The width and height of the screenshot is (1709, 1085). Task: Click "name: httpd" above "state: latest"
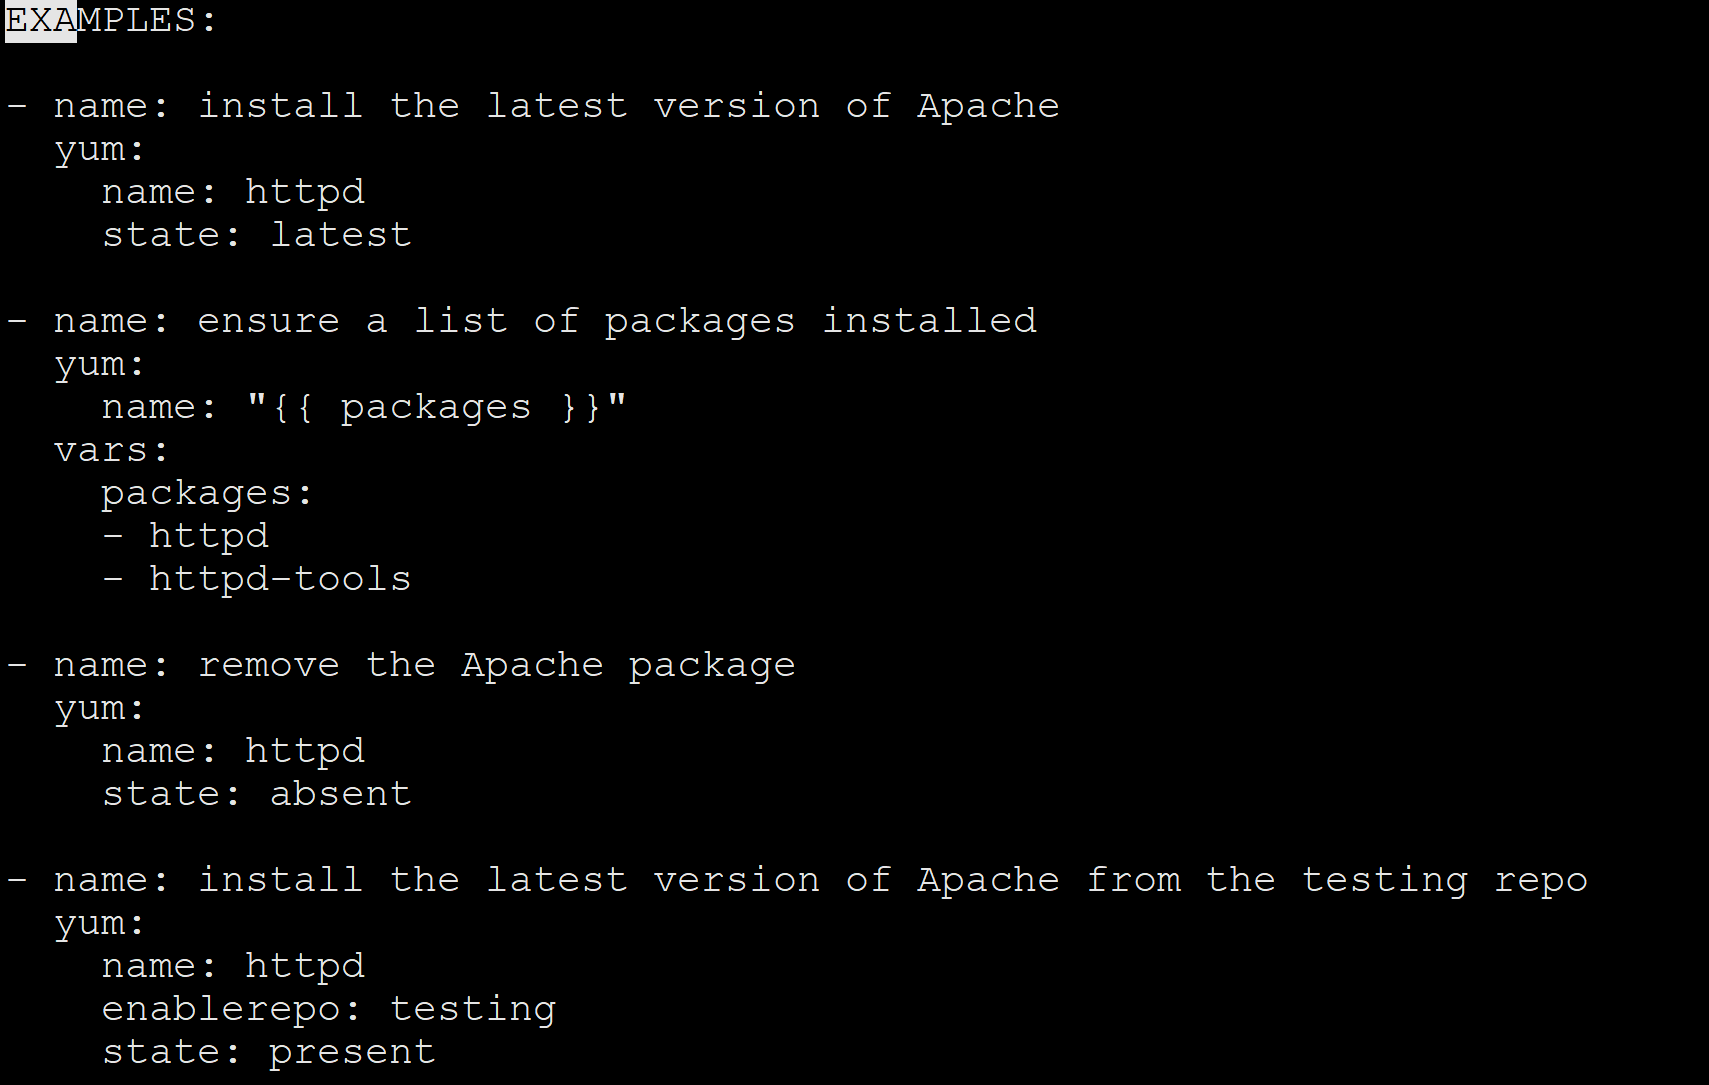click(x=233, y=192)
